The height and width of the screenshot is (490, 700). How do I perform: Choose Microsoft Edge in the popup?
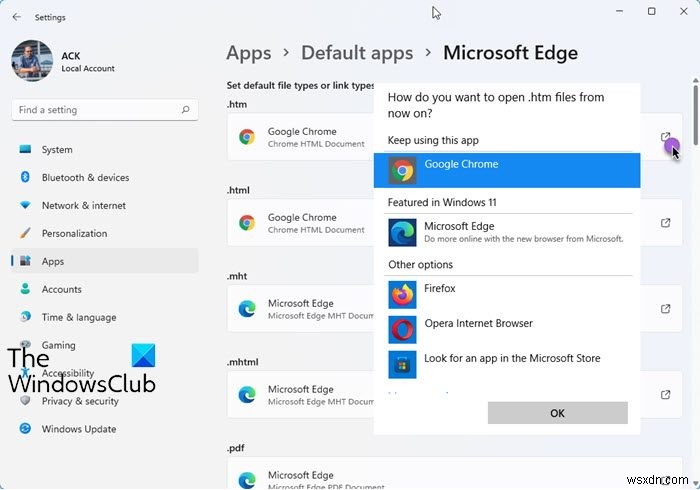(x=508, y=233)
